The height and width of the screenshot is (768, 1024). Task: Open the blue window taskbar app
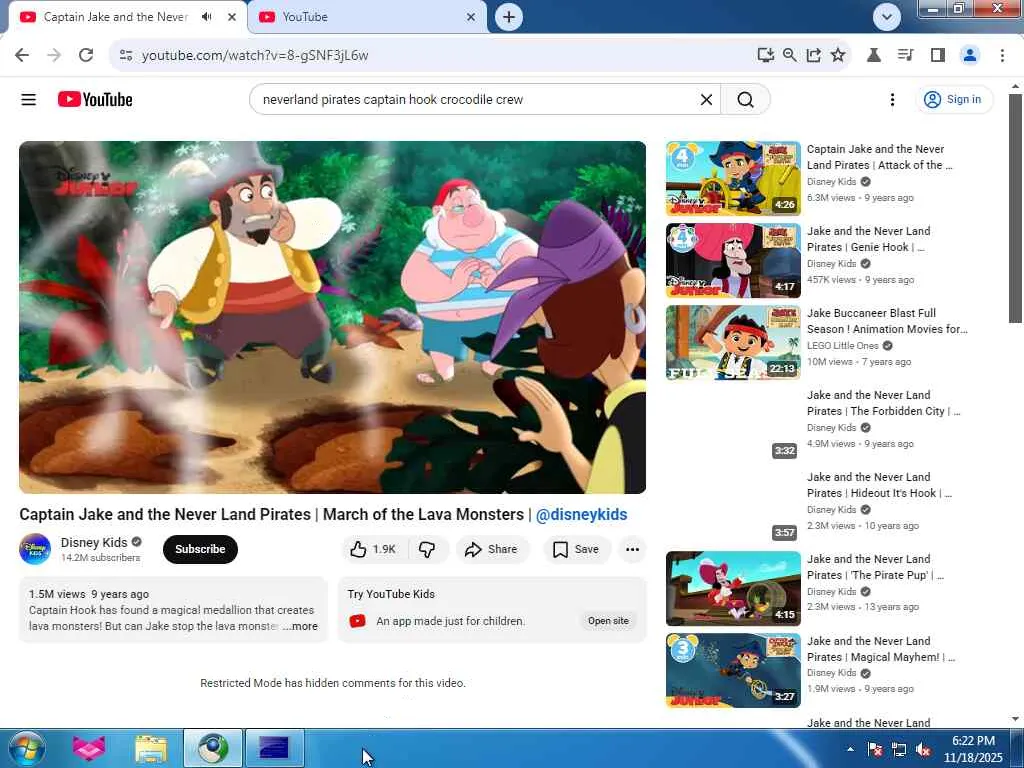pos(274,748)
